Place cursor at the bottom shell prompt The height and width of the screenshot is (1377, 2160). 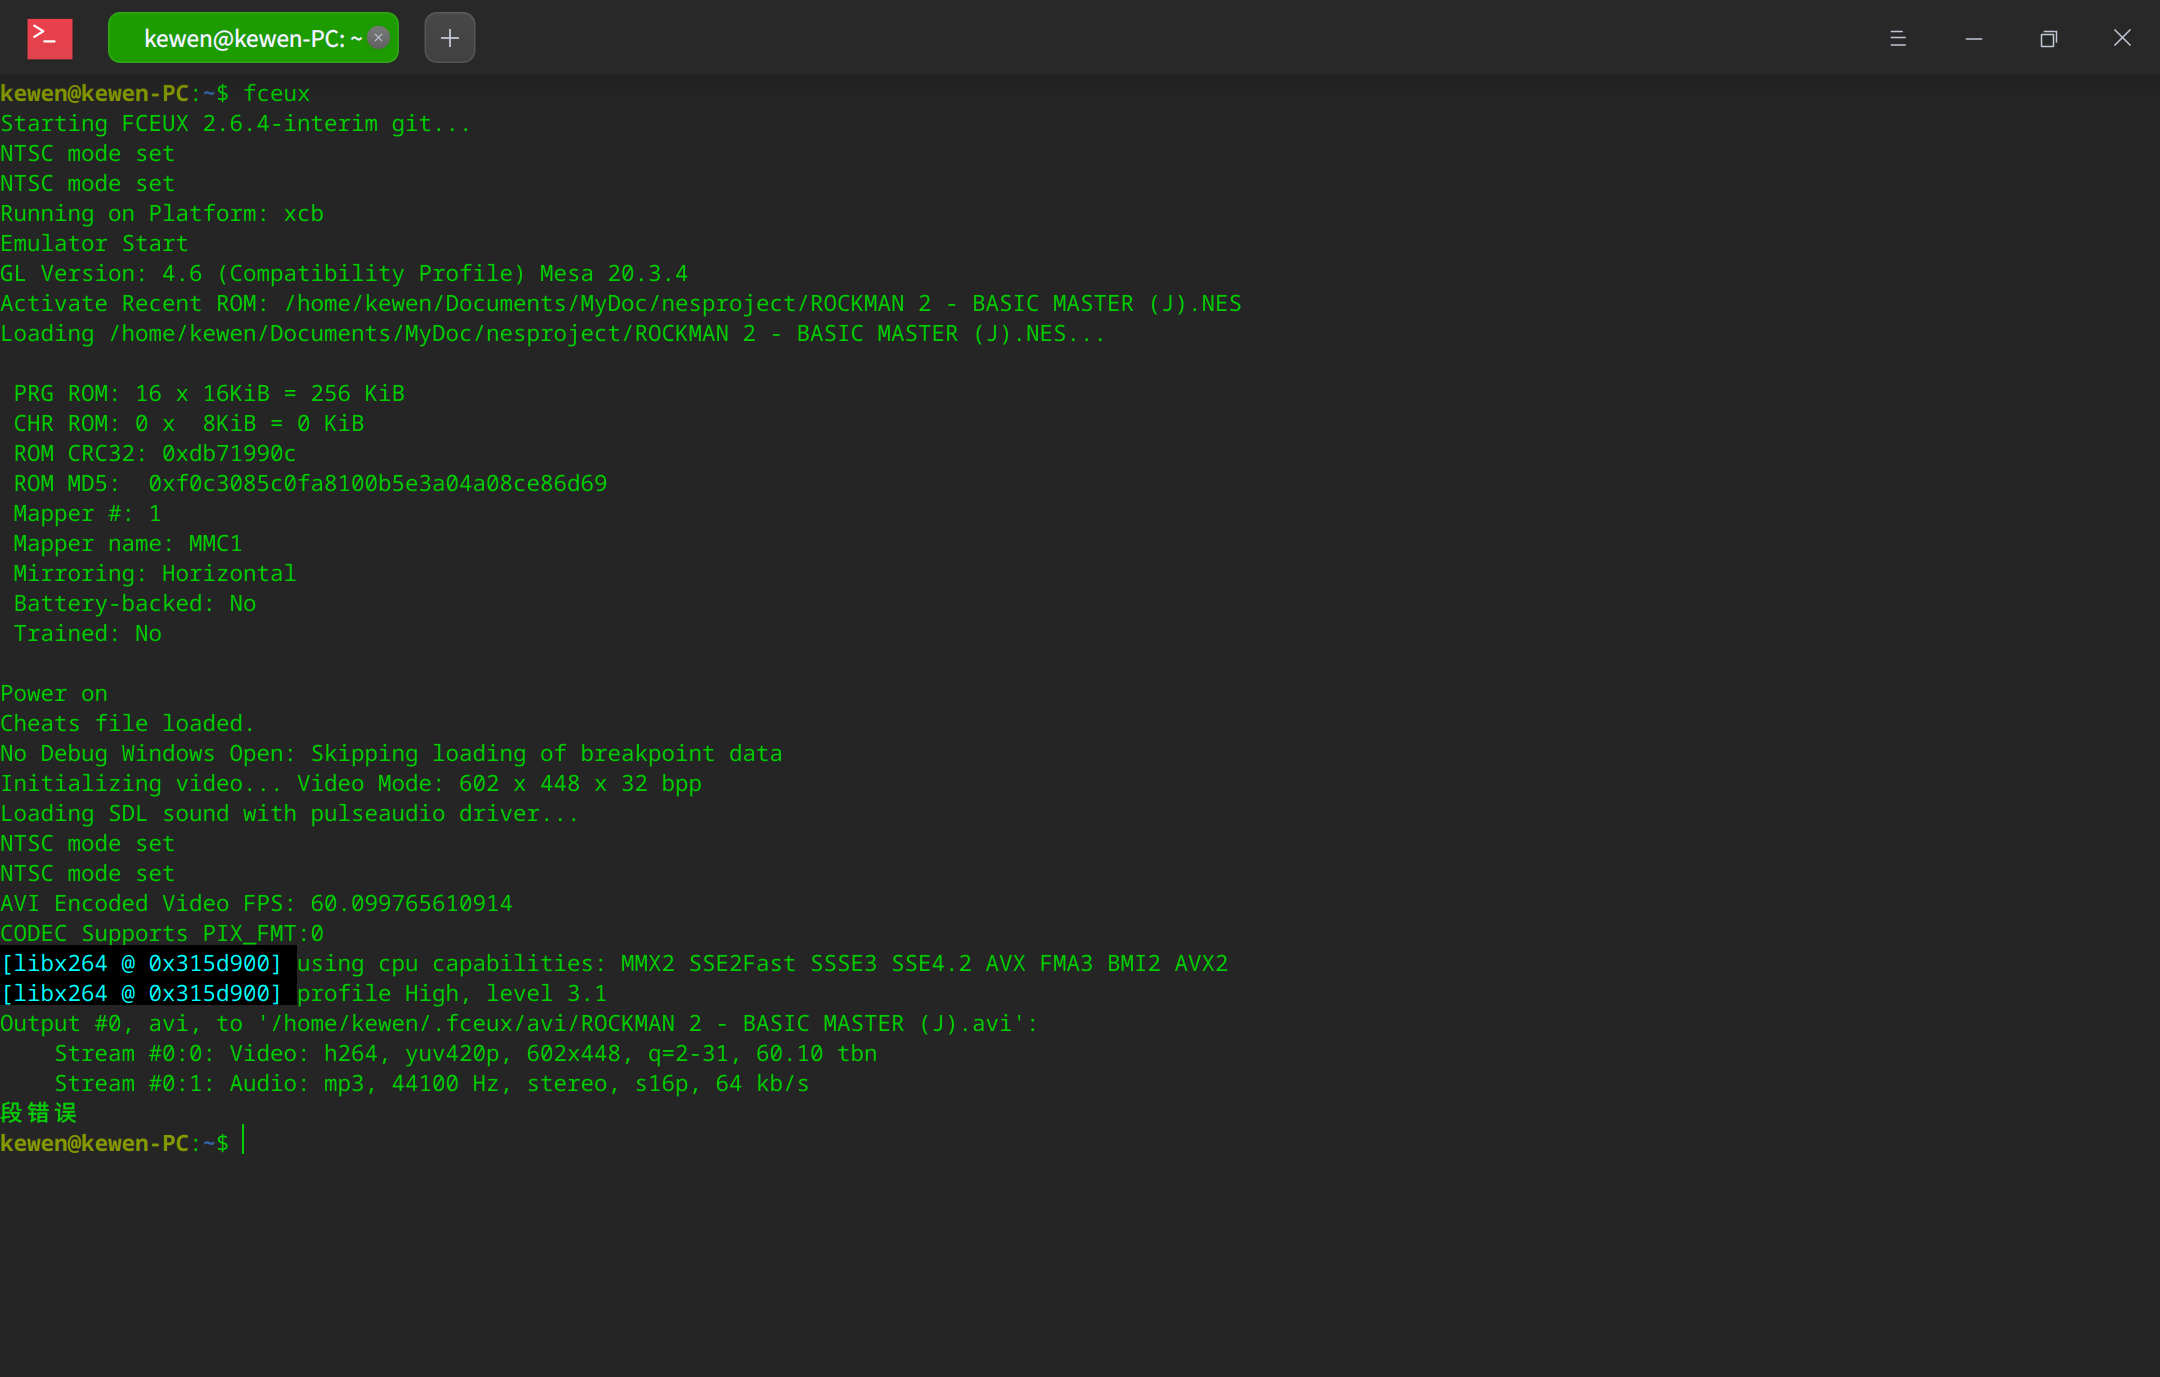point(243,1142)
